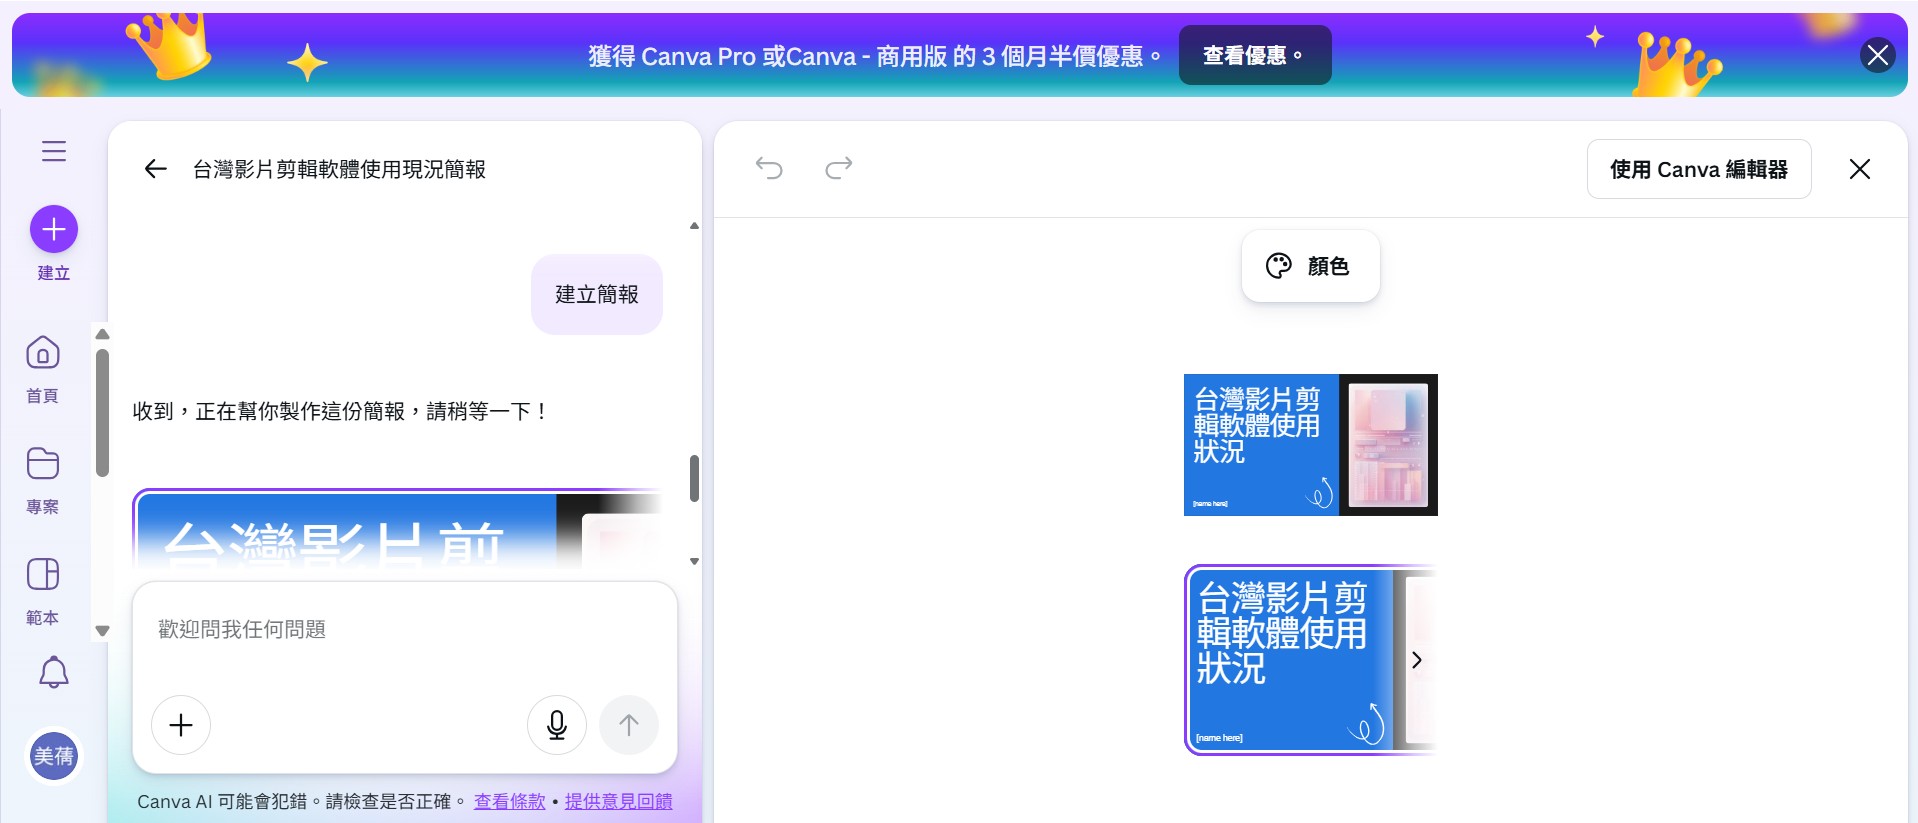Go back with arrow beside chat title
This screenshot has width=1918, height=823.
pos(155,169)
